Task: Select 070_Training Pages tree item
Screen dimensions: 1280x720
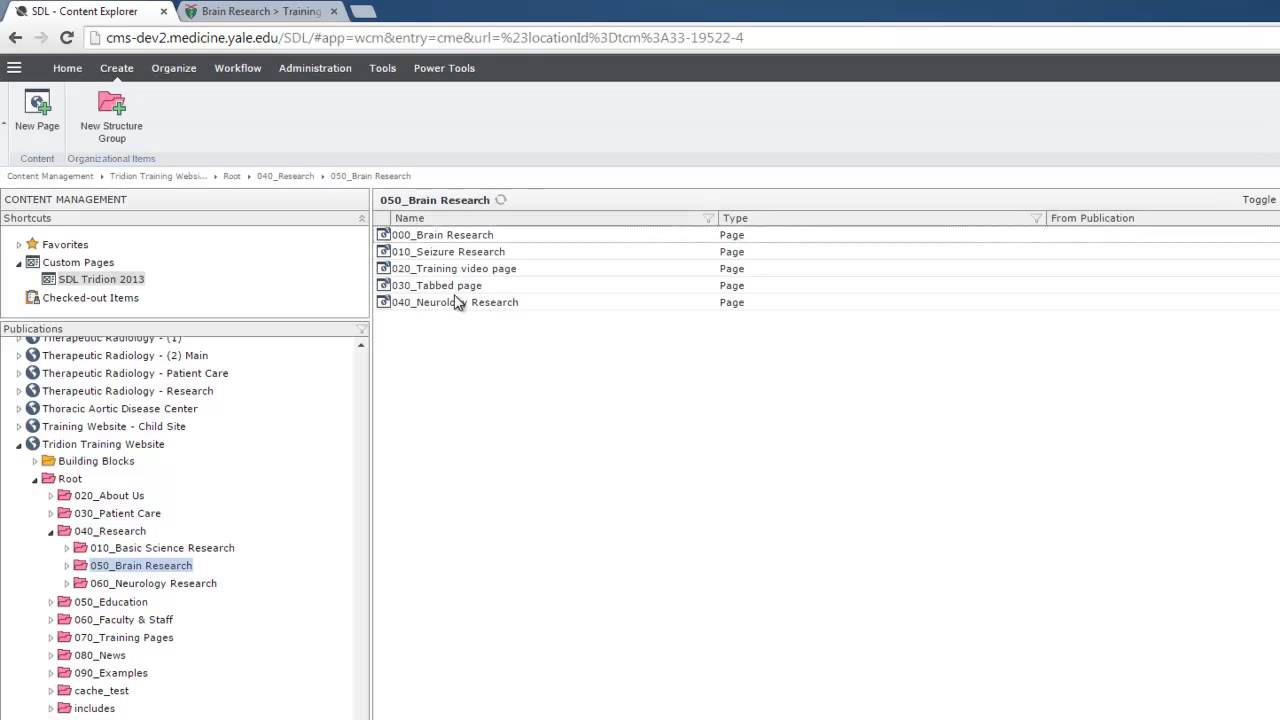Action: tap(123, 638)
